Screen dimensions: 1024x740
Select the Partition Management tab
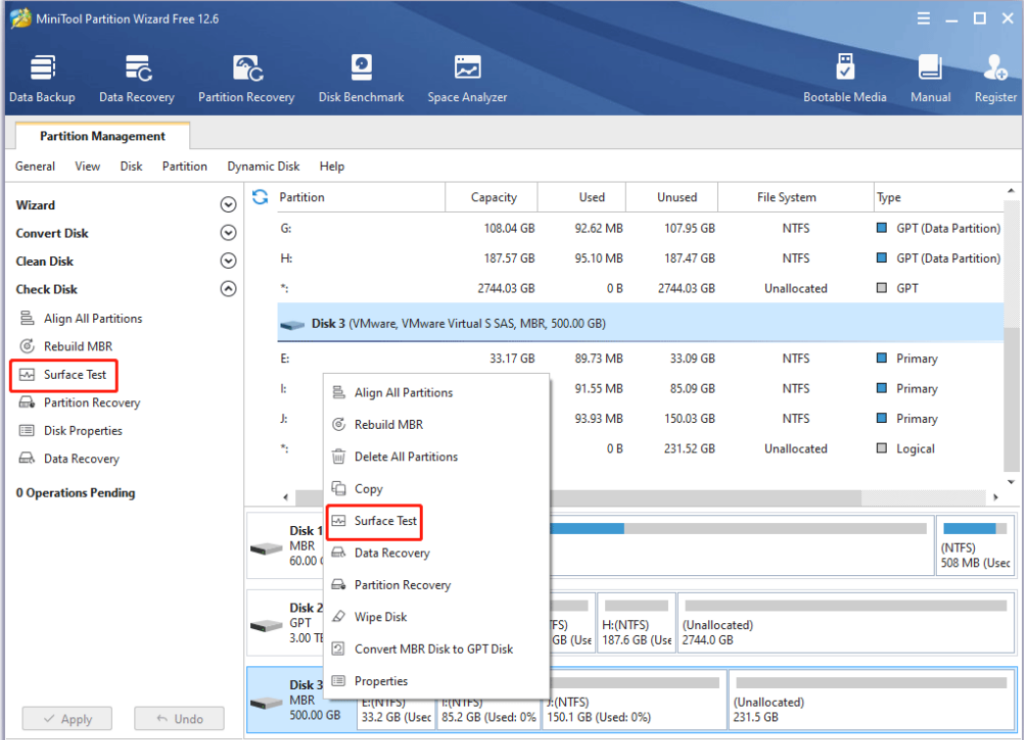pos(102,136)
